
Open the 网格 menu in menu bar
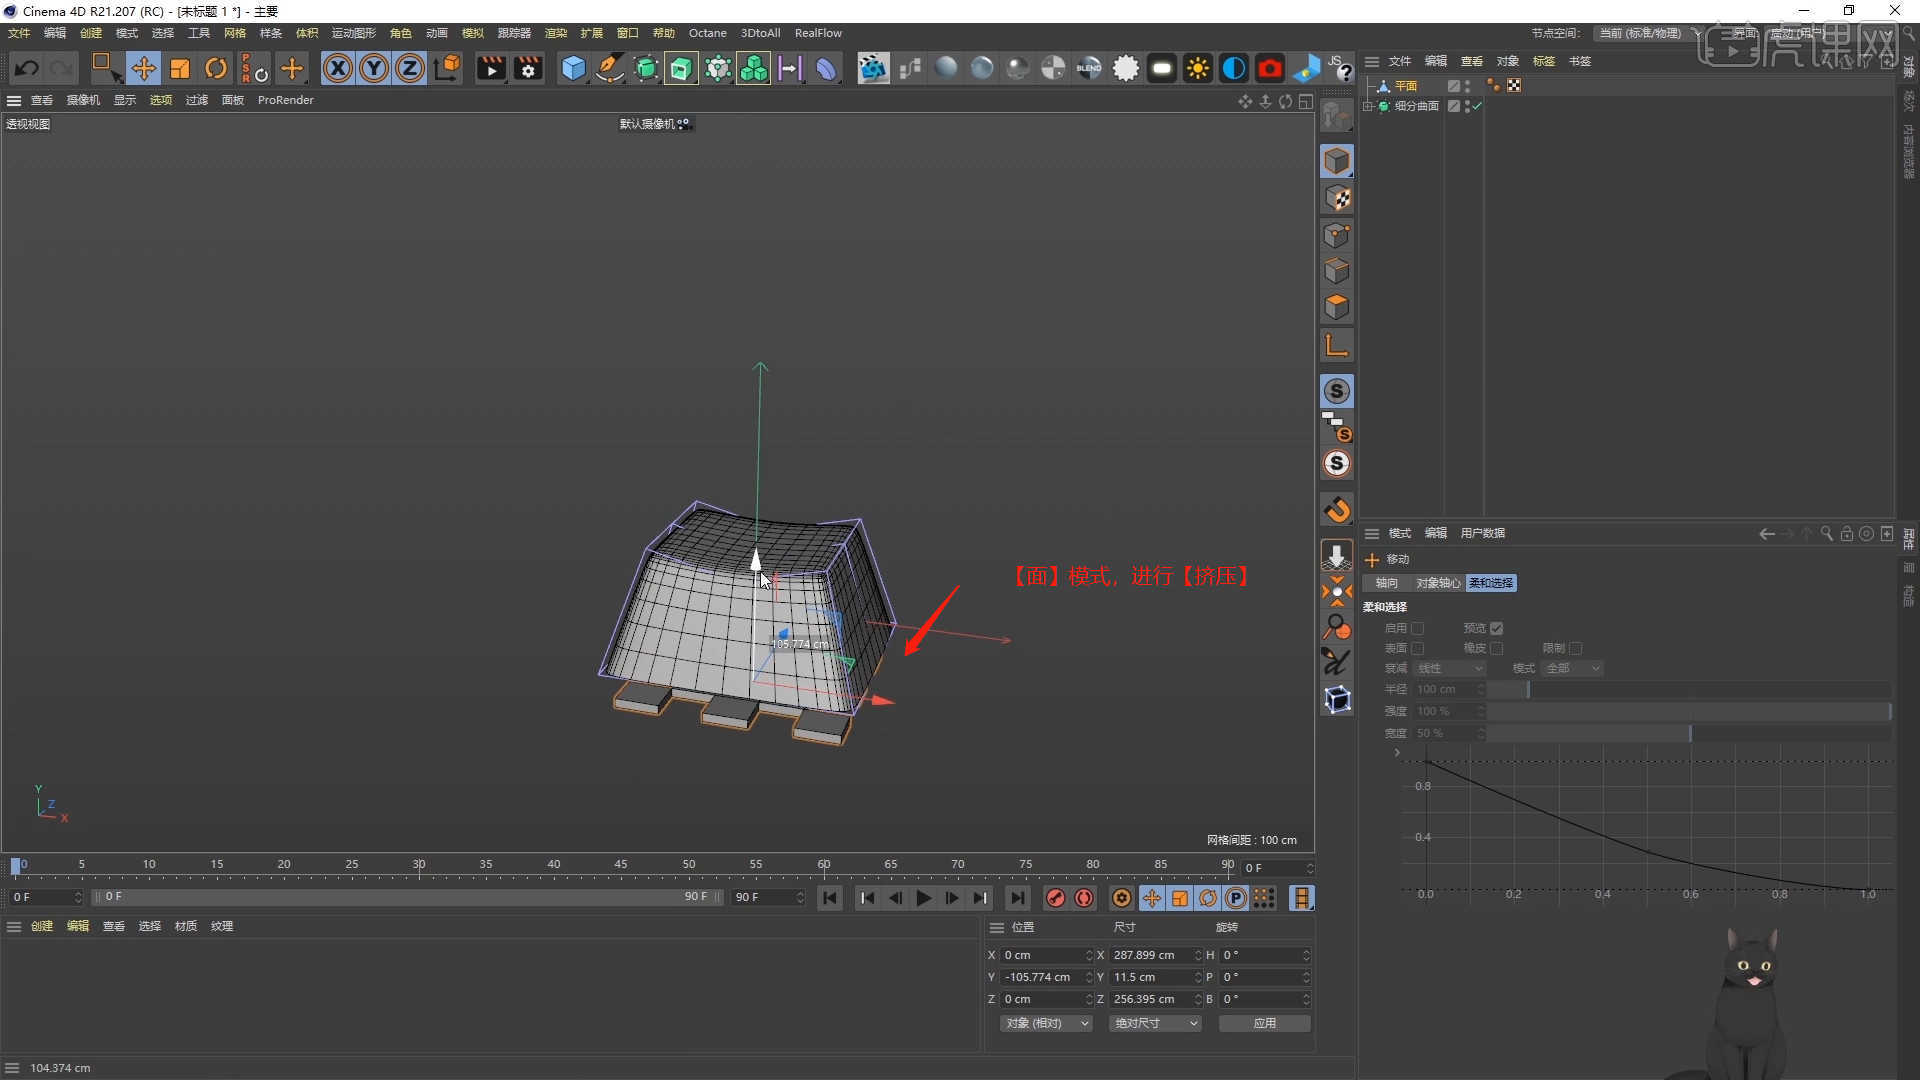click(x=235, y=33)
